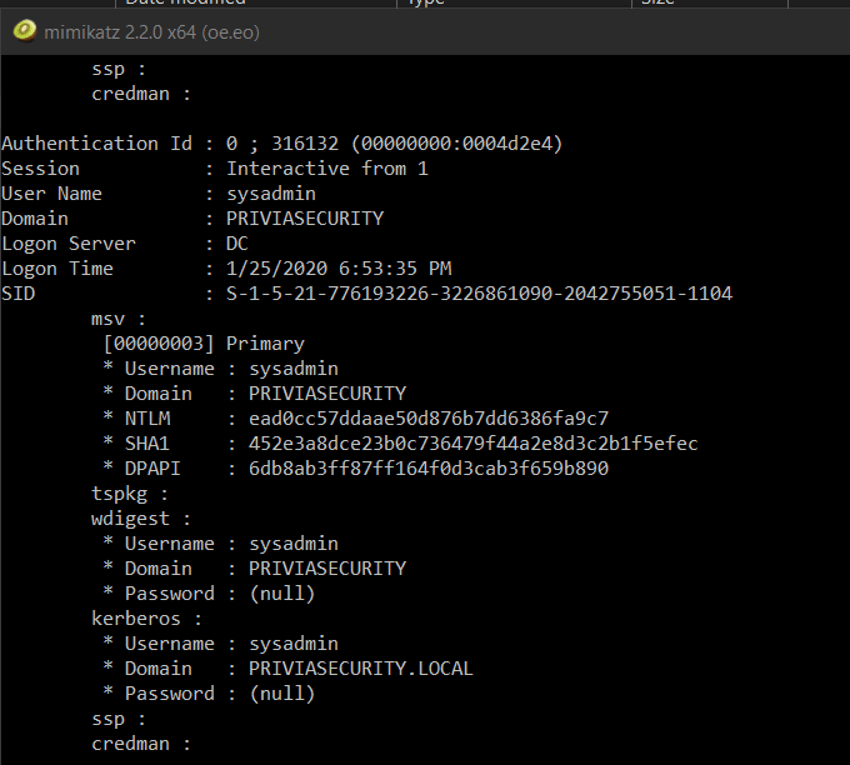Click the DPAPI key value

428,468
